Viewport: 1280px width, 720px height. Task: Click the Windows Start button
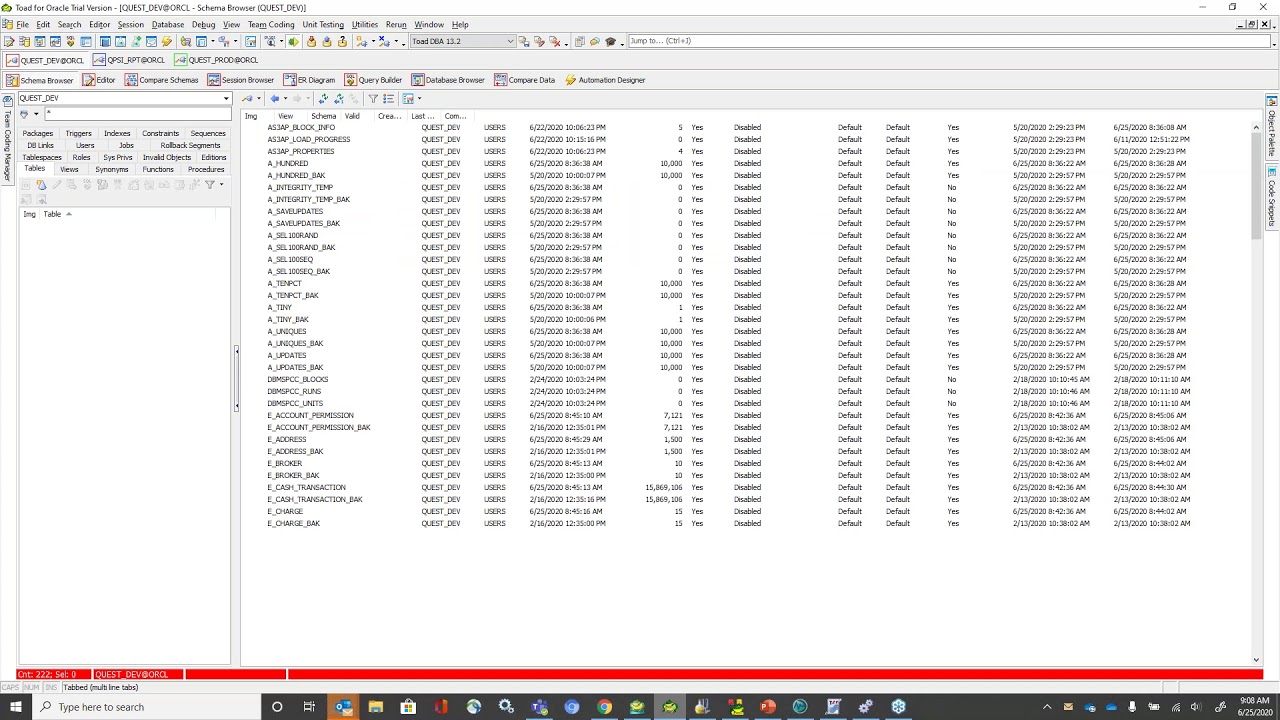[16, 707]
